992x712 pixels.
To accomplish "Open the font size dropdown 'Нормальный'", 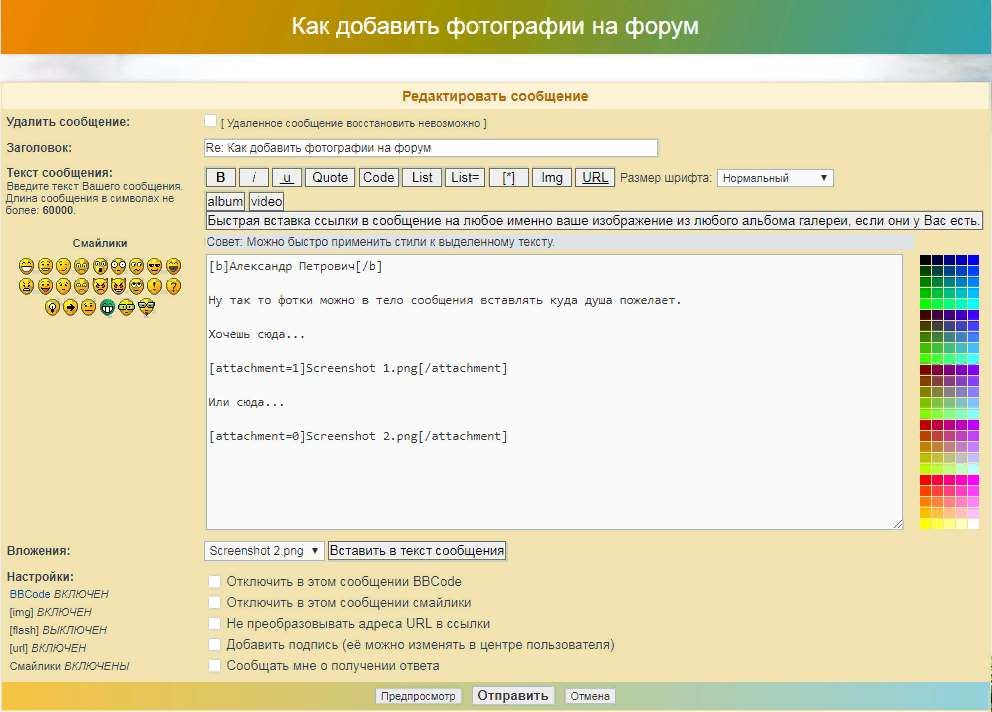I will coord(775,178).
